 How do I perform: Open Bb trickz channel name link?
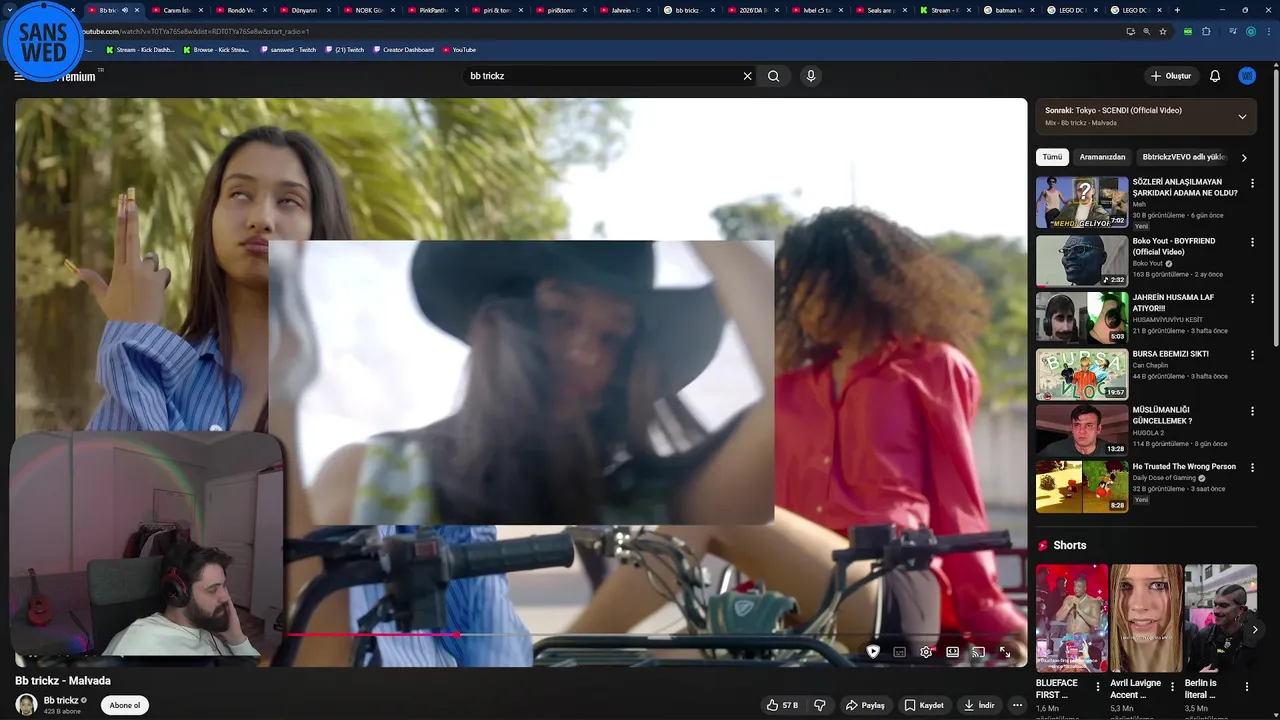tap(61, 700)
